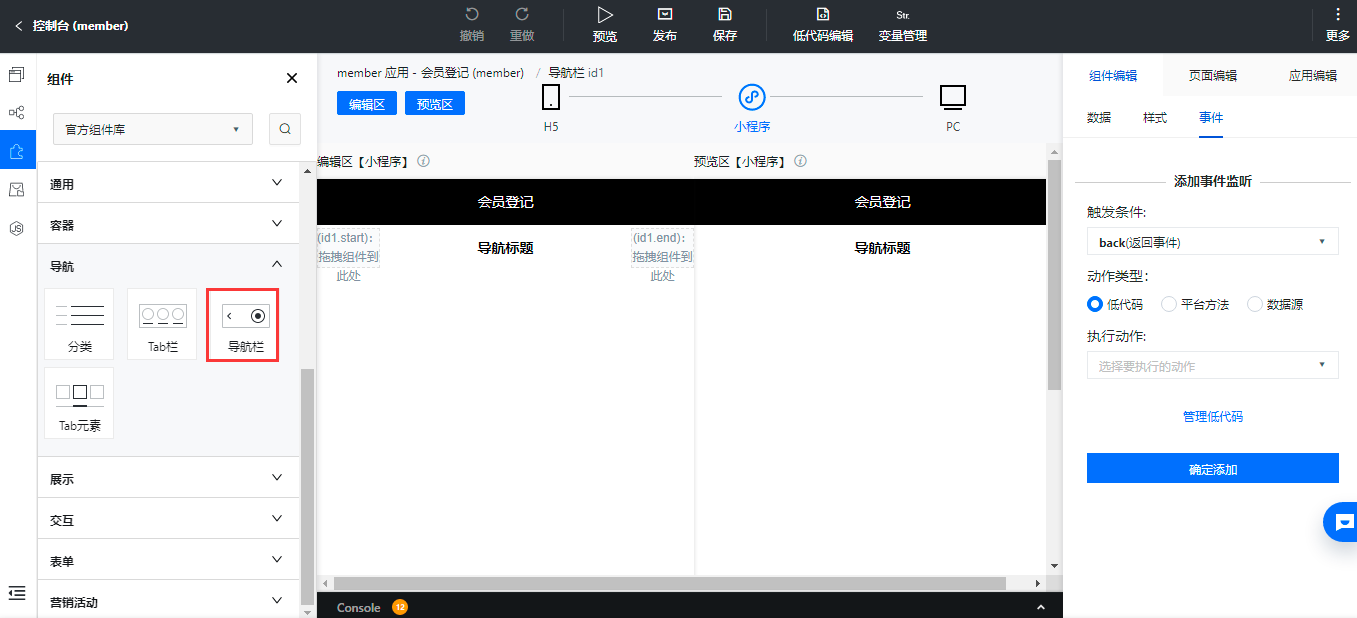The height and width of the screenshot is (618, 1357).
Task: Click the Console badge showing 12
Action: point(400,607)
